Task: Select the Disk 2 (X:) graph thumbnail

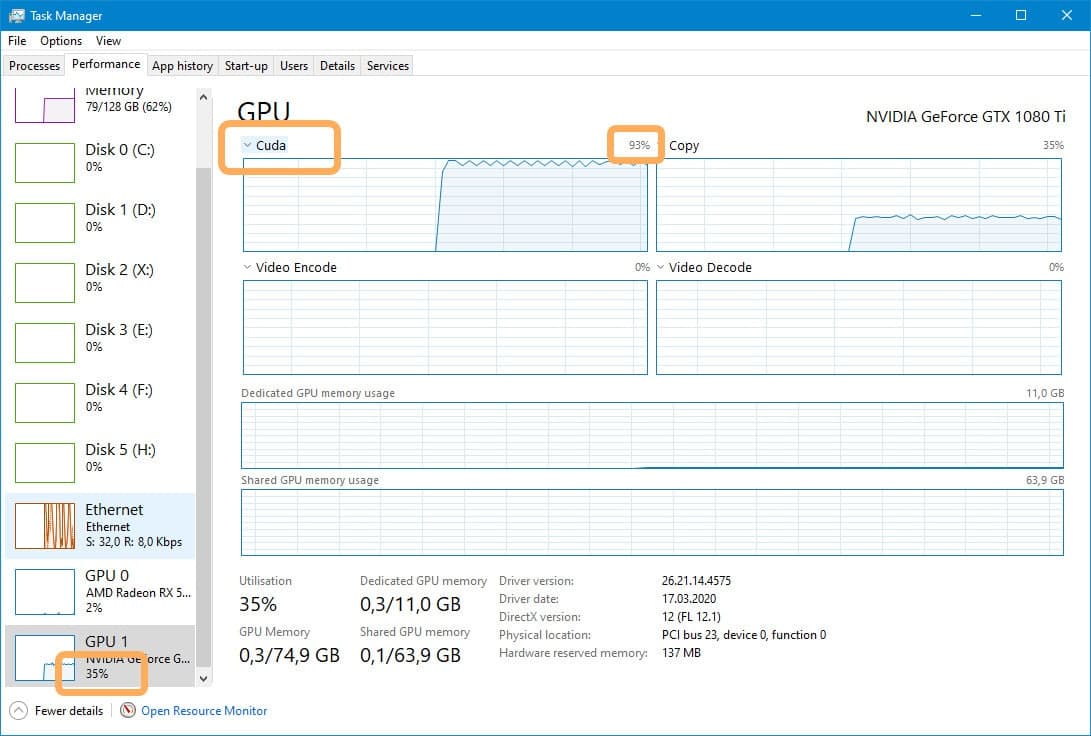Action: [45, 282]
